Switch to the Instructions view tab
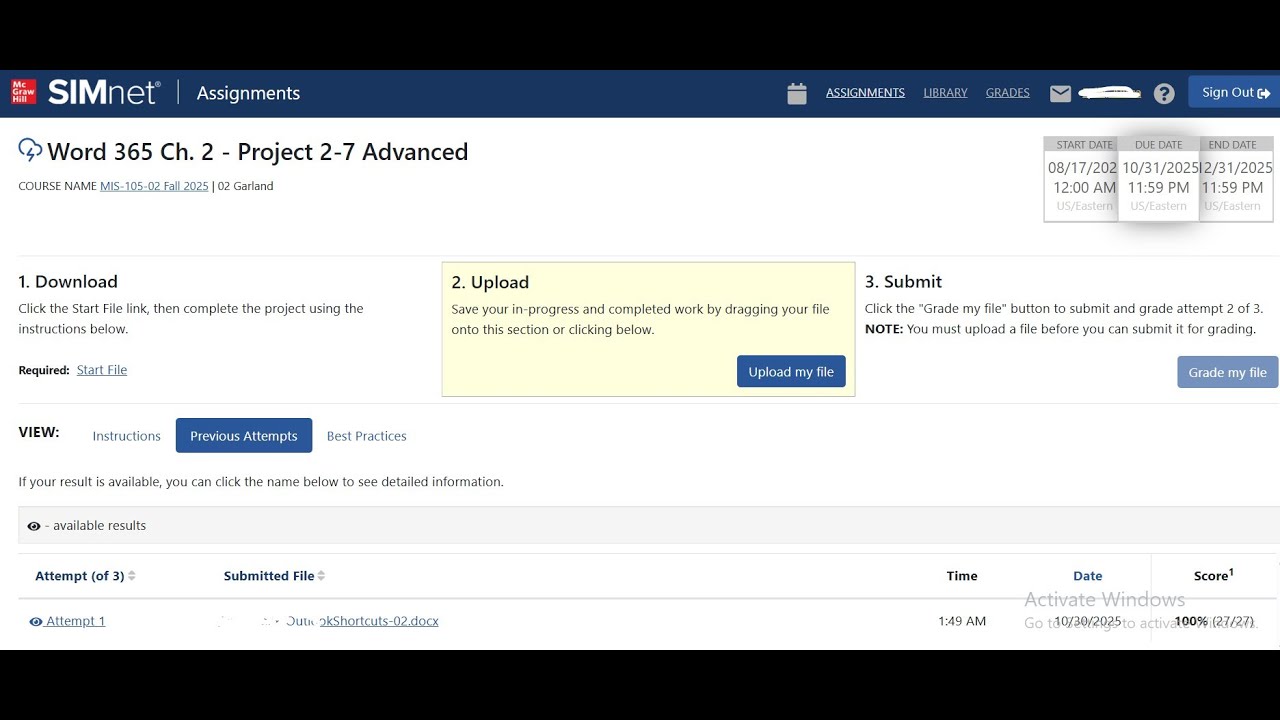The height and width of the screenshot is (720, 1280). tap(126, 436)
